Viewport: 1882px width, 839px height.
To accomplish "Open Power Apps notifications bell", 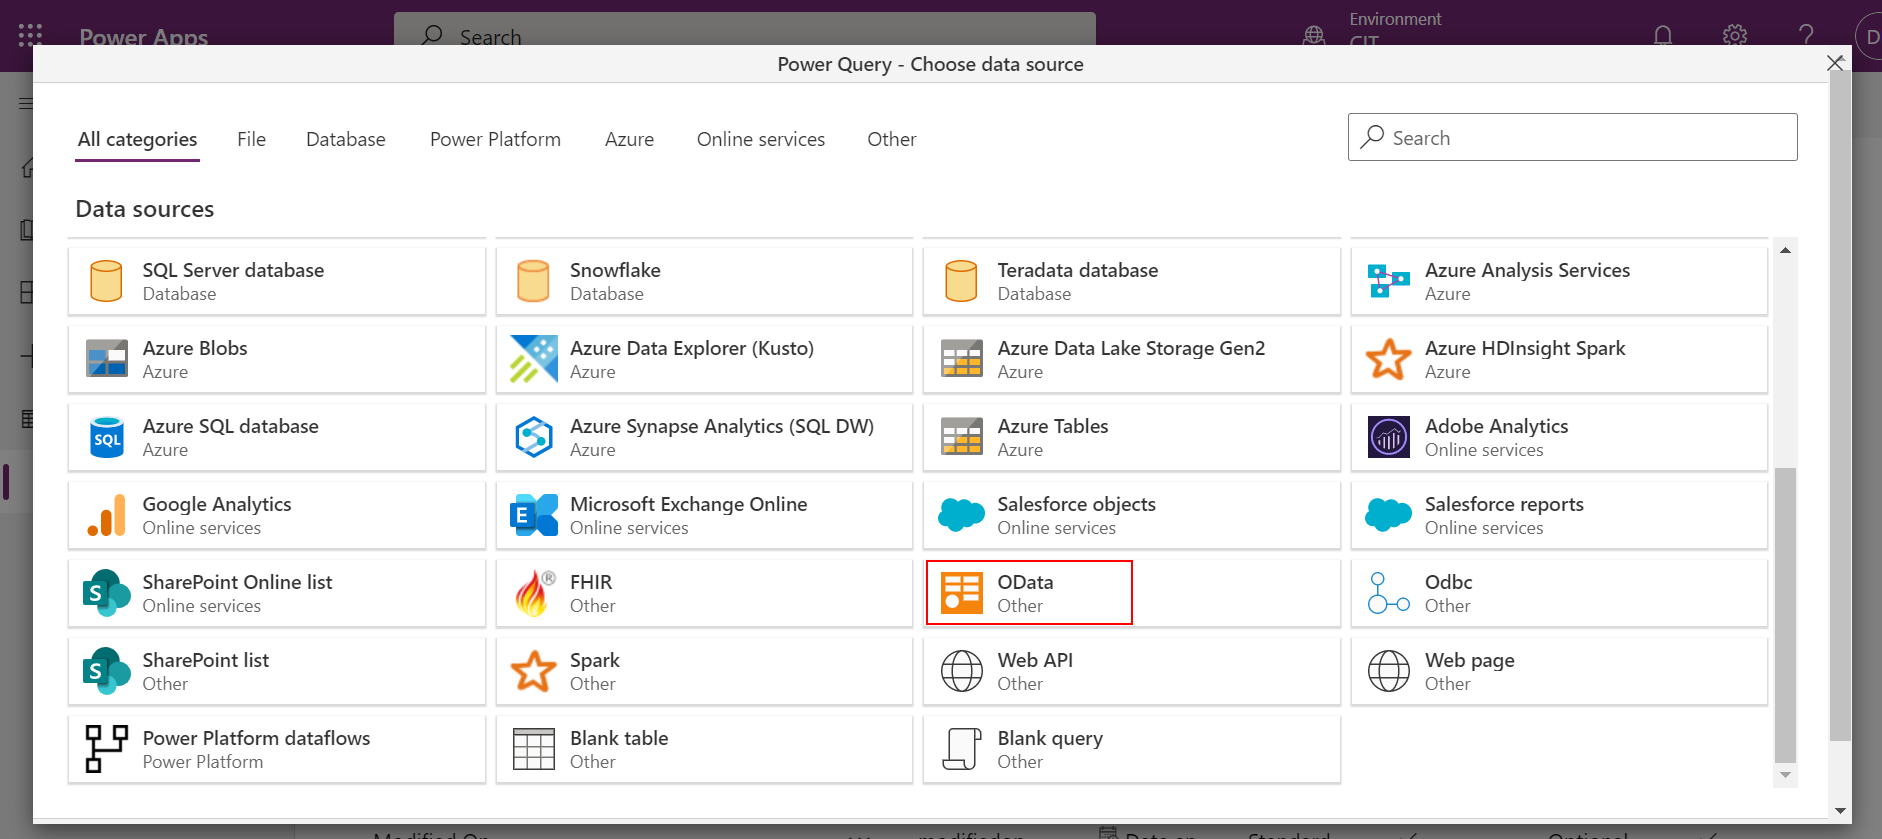I will pos(1662,35).
